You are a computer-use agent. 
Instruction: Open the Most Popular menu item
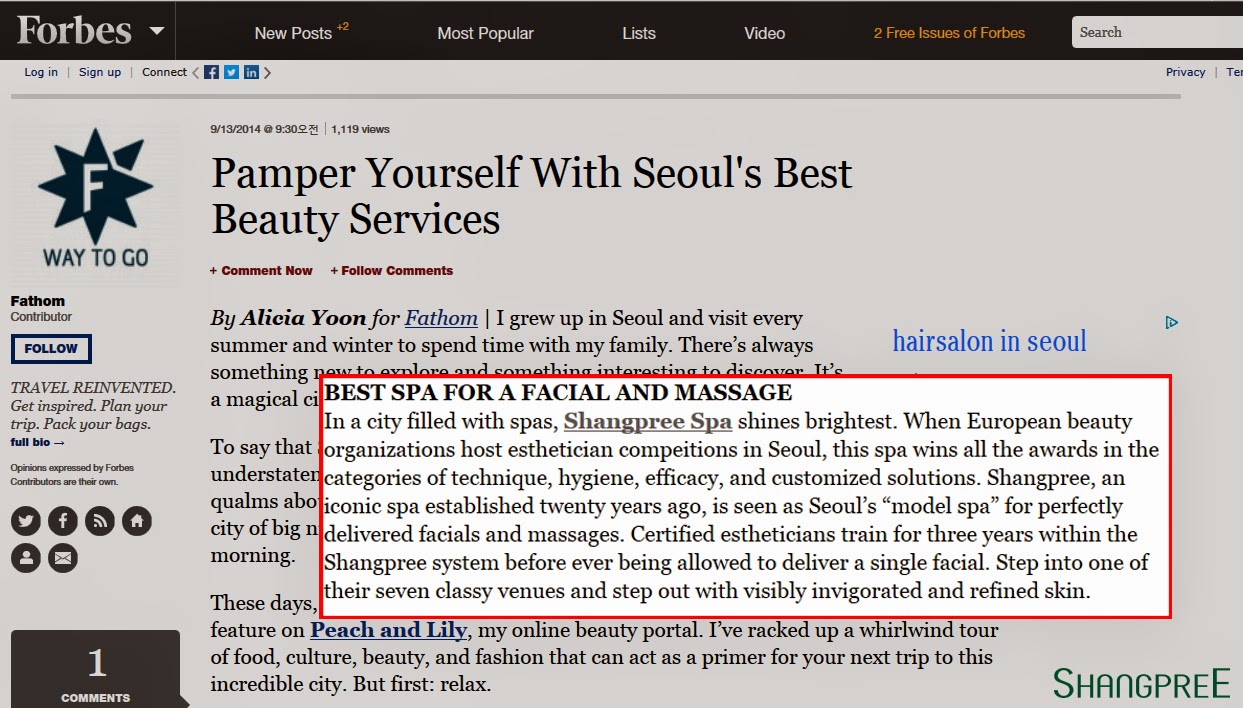pyautogui.click(x=485, y=33)
